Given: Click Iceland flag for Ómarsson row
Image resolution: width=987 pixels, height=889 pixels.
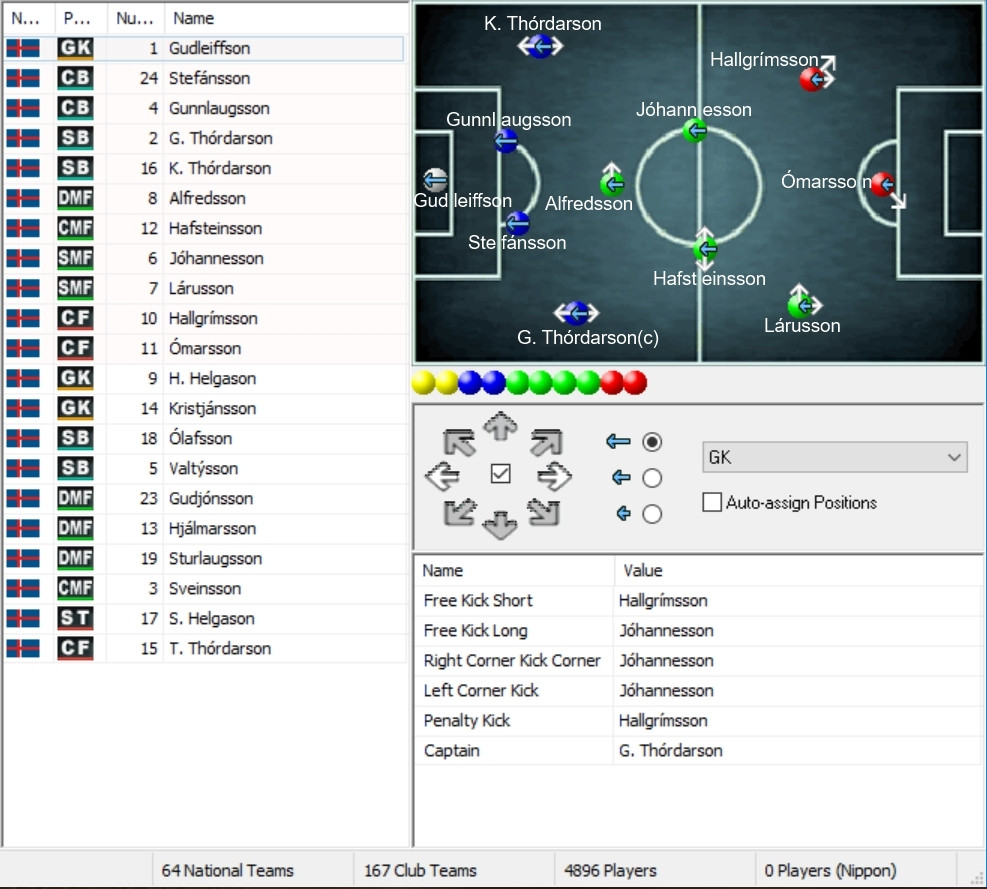Looking at the screenshot, I should (23, 348).
